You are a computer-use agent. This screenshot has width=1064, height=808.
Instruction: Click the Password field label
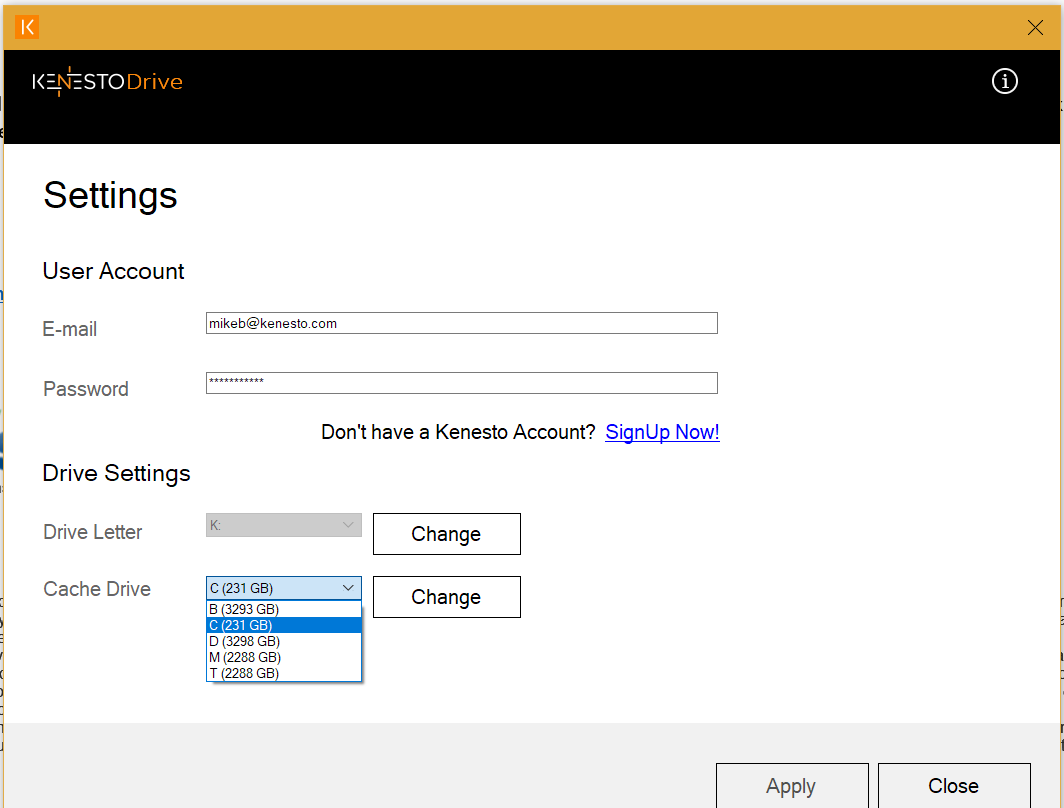tap(86, 389)
